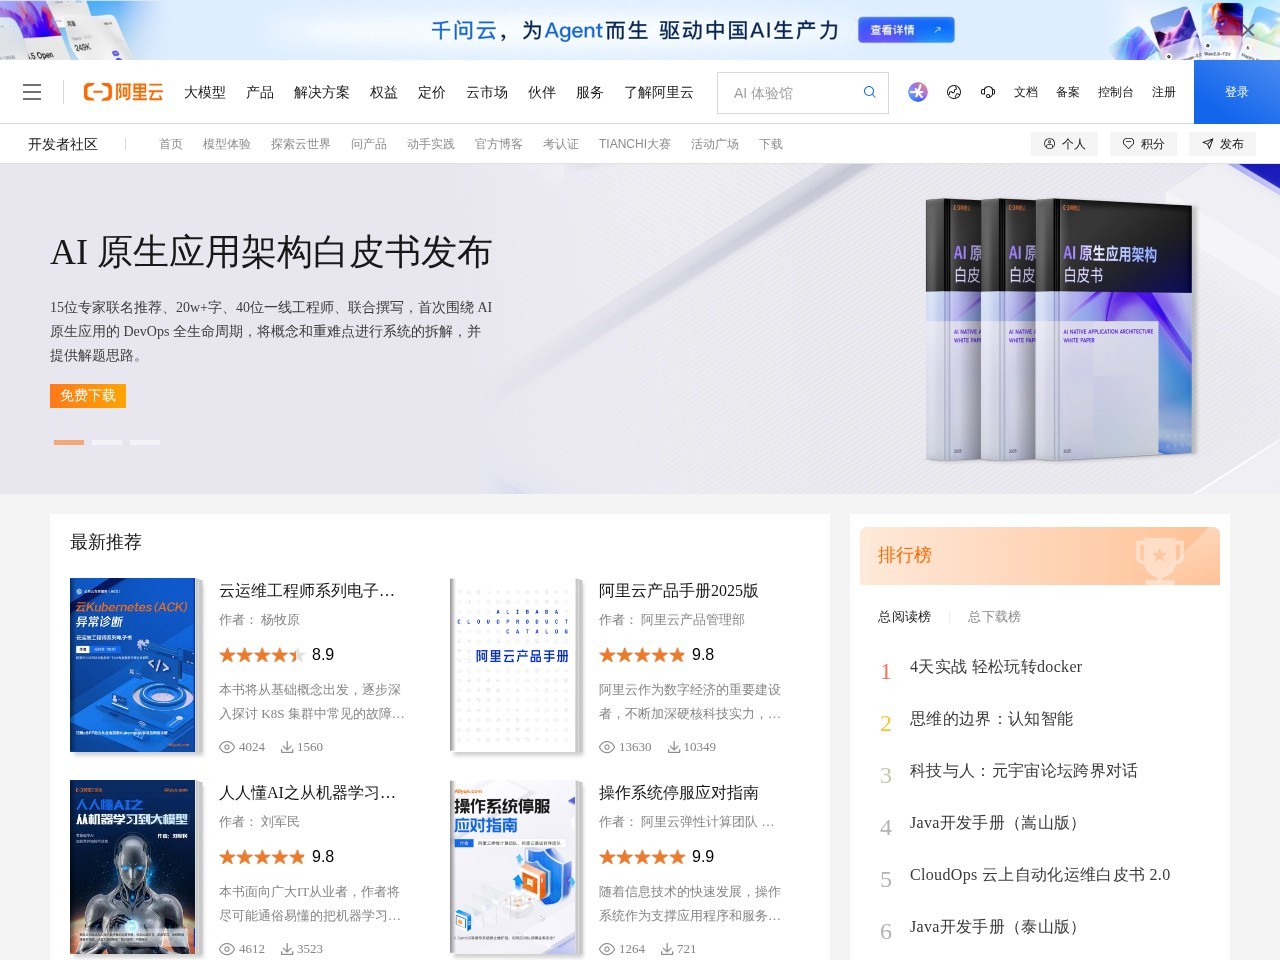Click the 积分 button
Screen dimensions: 1280x960
click(1143, 144)
